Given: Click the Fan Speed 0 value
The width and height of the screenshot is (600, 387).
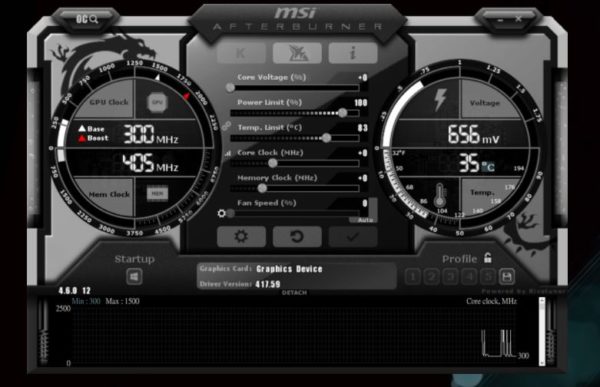Looking at the screenshot, I should coord(365,203).
